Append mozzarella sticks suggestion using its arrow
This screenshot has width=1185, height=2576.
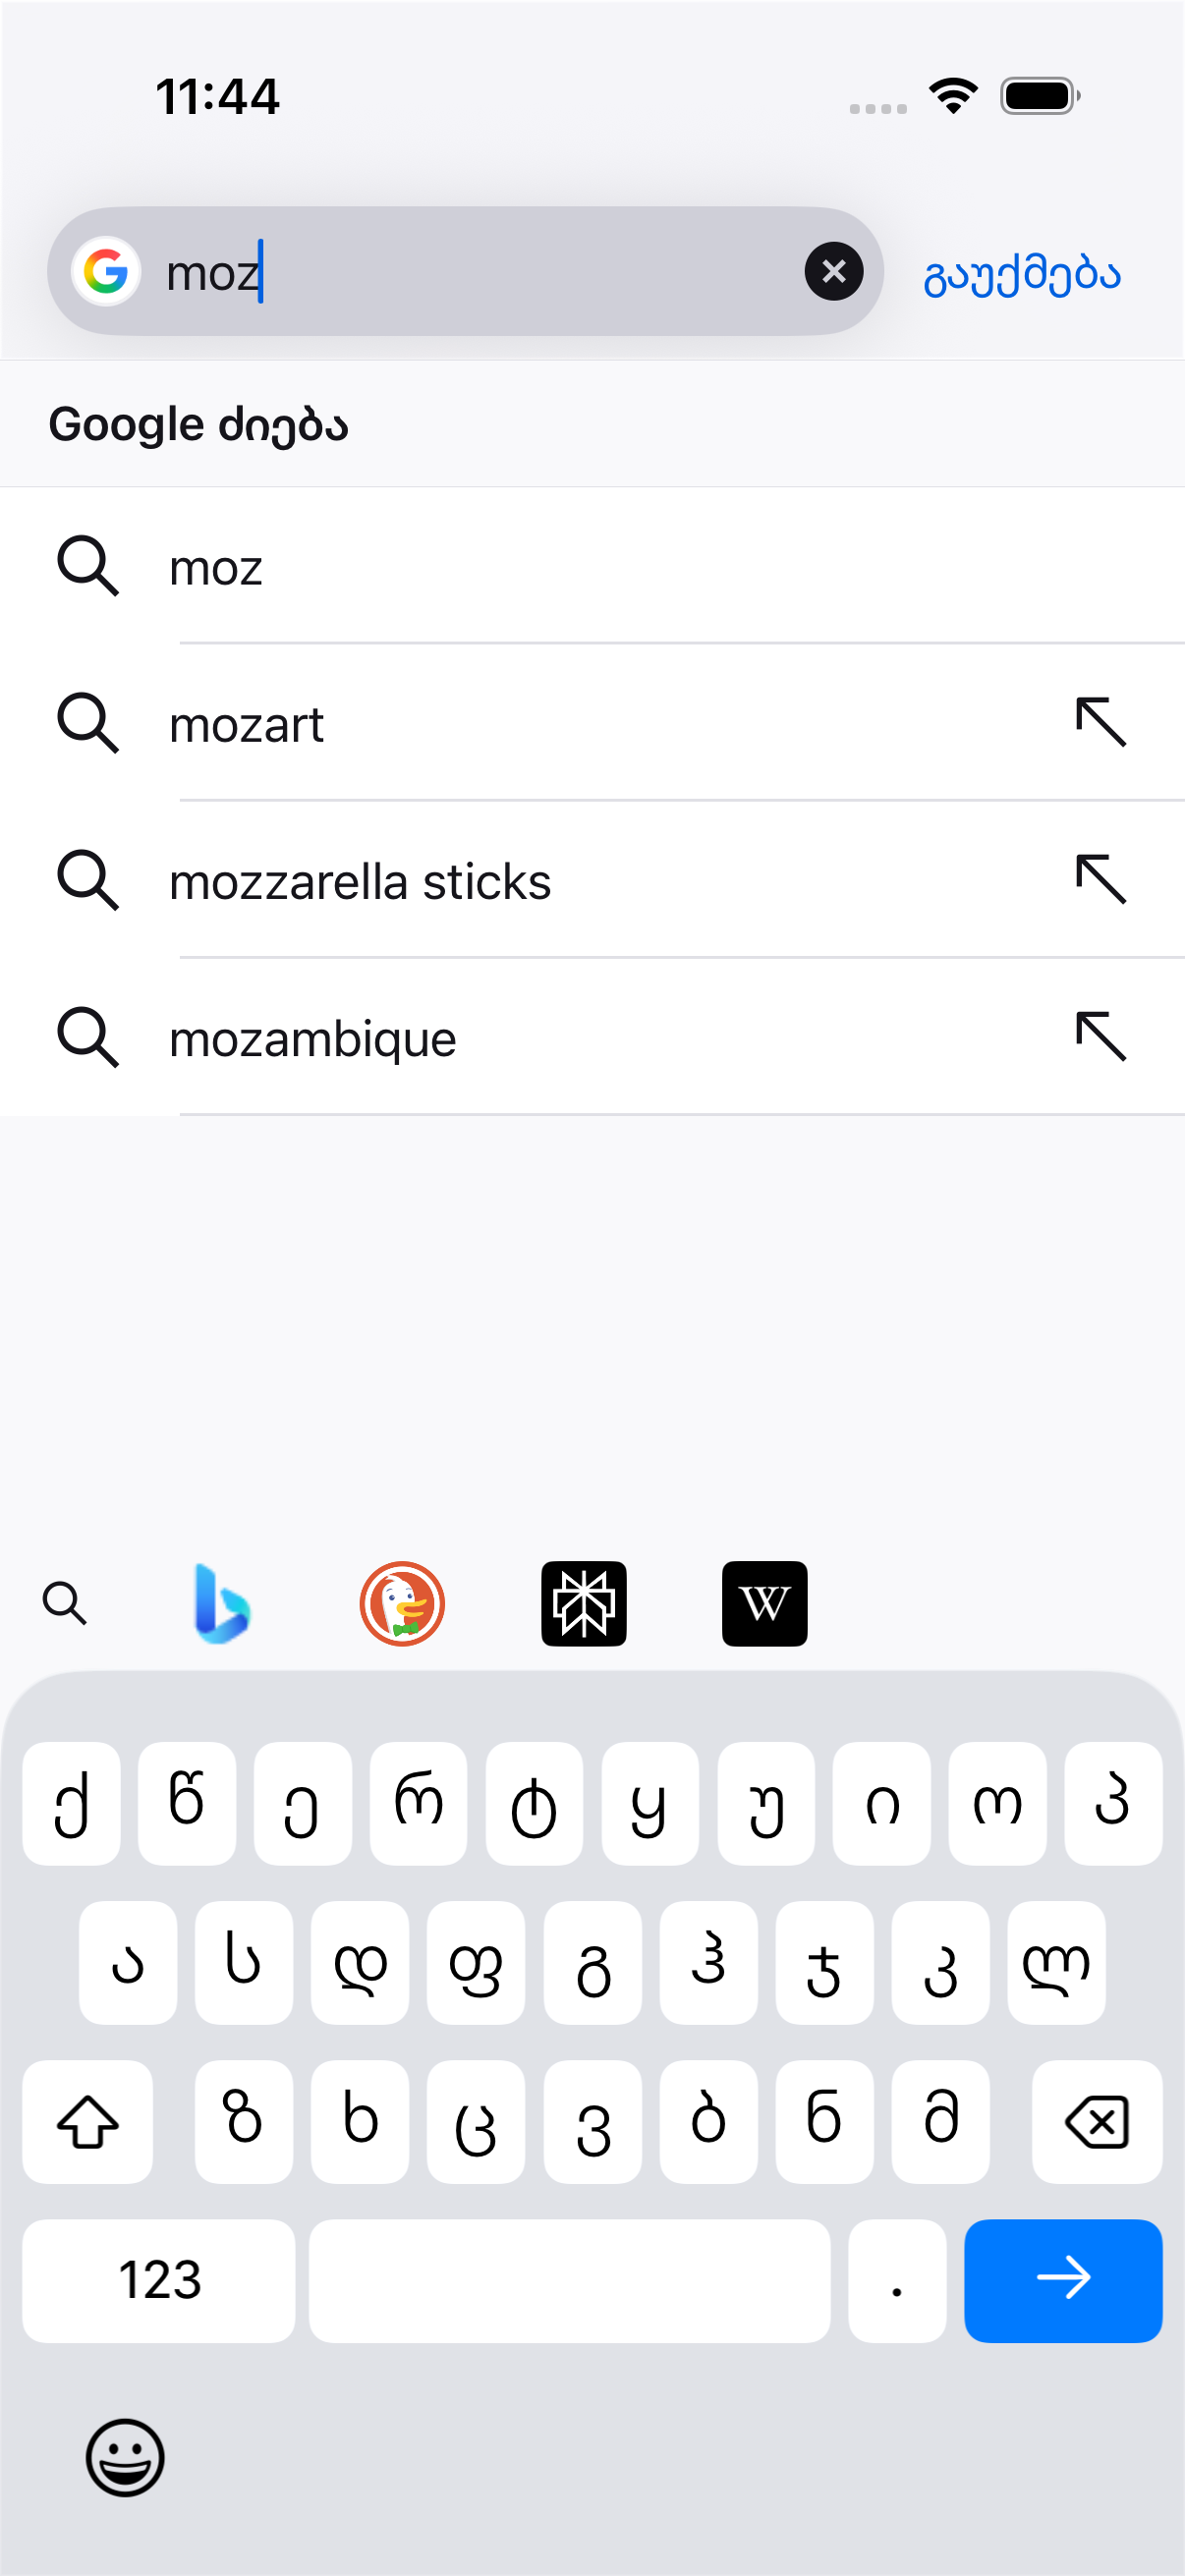[1101, 879]
